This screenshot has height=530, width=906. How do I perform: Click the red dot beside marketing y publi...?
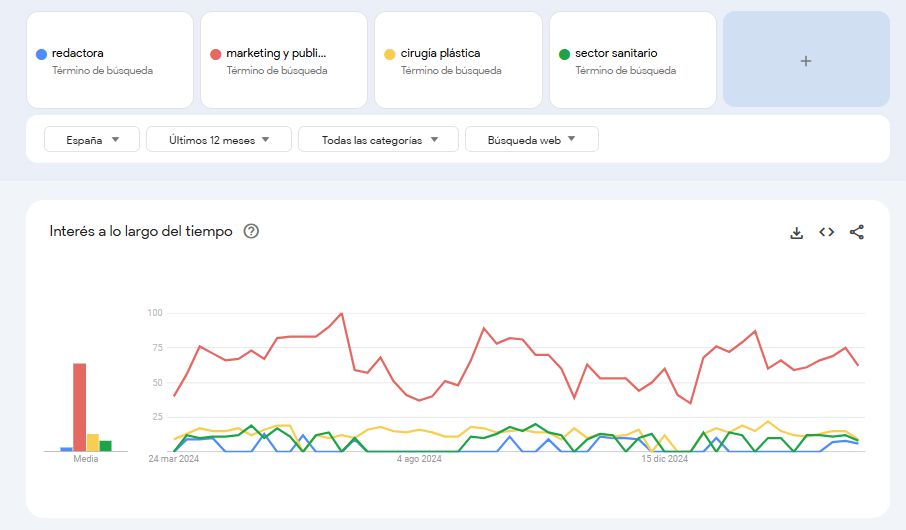pyautogui.click(x=215, y=54)
